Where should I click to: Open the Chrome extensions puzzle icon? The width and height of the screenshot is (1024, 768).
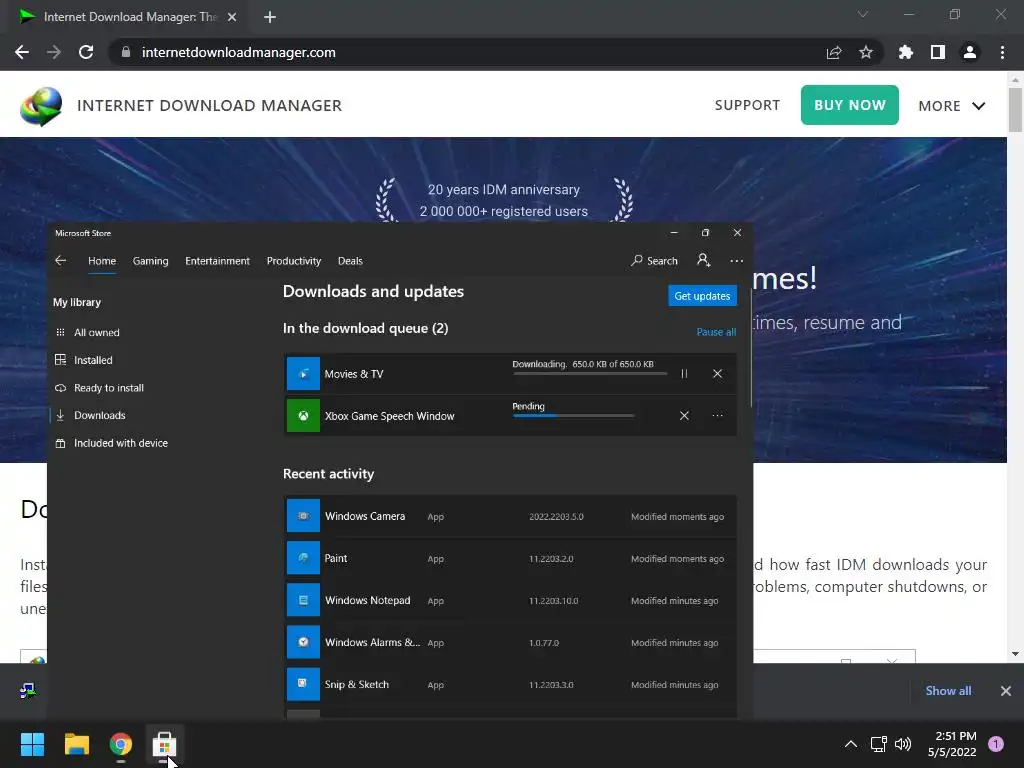[905, 52]
